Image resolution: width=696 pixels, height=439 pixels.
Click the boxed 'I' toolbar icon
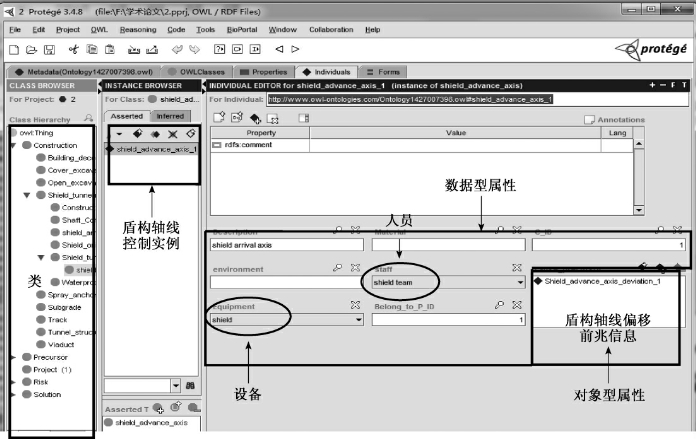pos(255,49)
